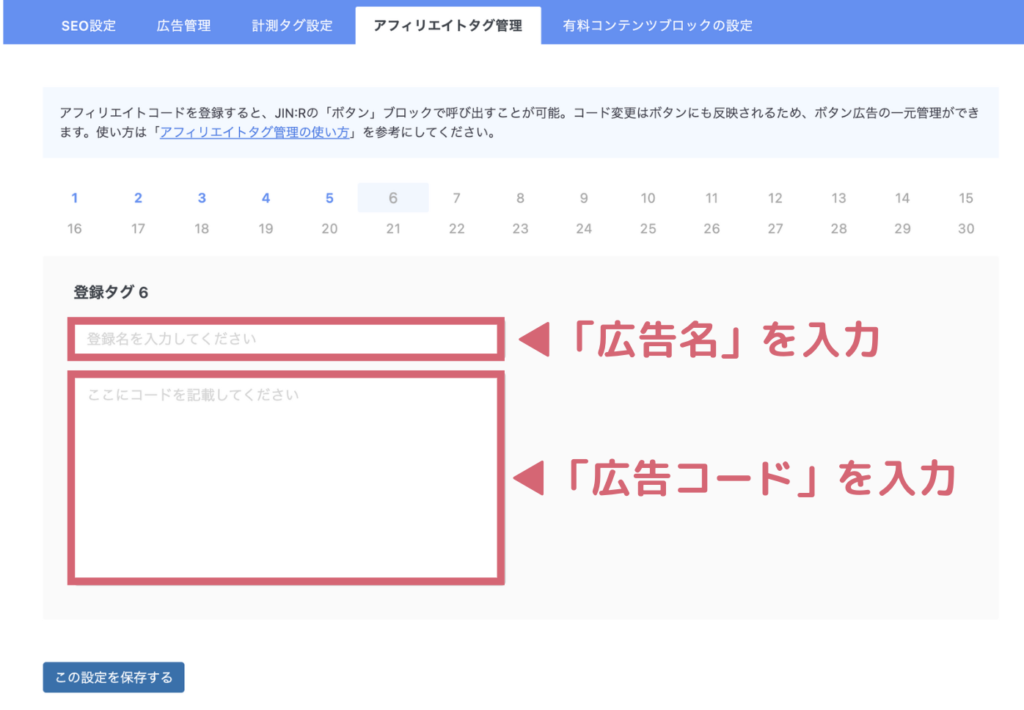Open tag slot number 16
Screen dimensions: 1024x710
(75, 229)
